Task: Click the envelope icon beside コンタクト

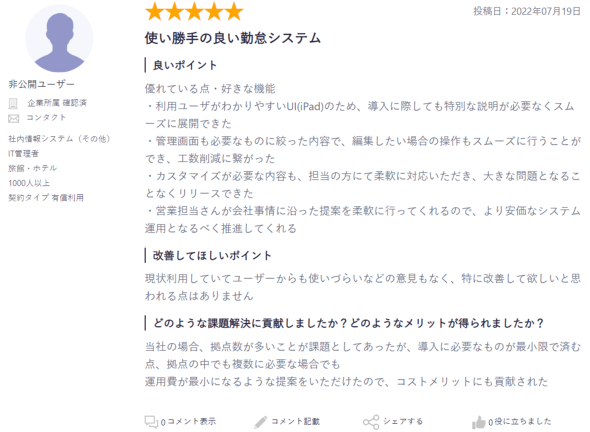Action: pyautogui.click(x=14, y=119)
